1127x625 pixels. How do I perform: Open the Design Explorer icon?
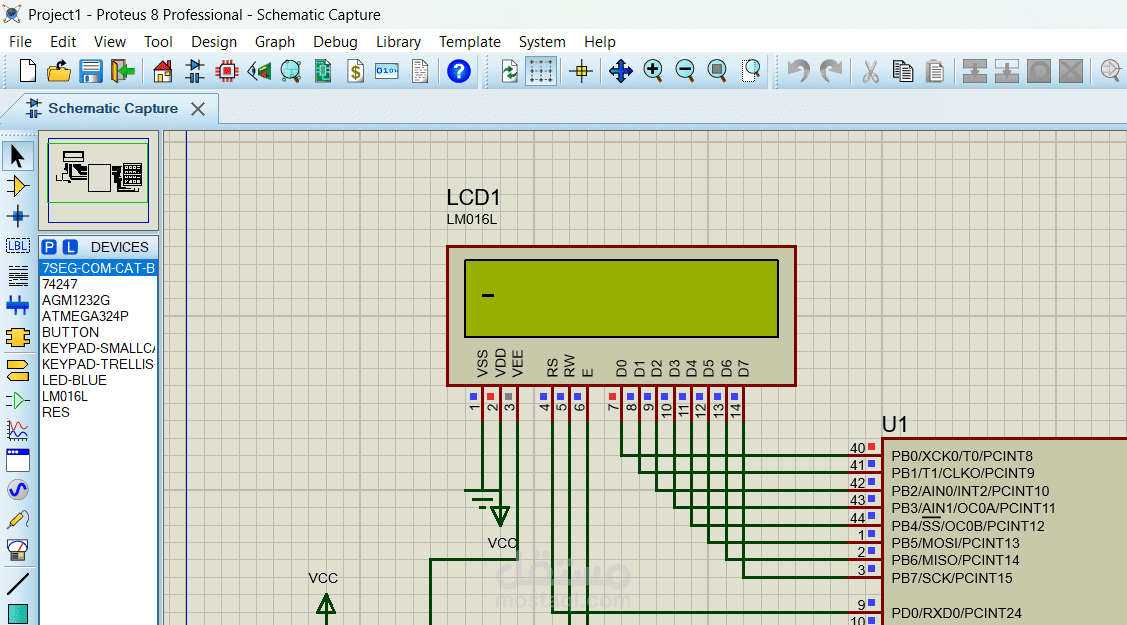click(x=323, y=71)
